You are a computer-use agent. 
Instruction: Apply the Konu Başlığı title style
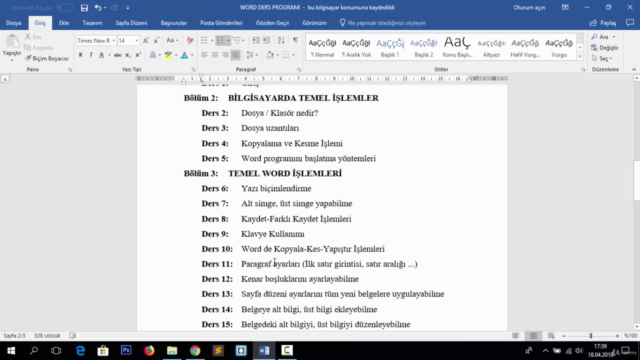click(457, 48)
